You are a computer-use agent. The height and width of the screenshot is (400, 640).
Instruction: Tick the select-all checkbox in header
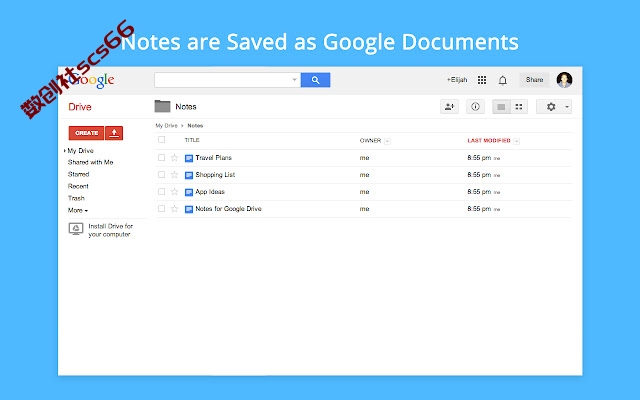coord(162,140)
